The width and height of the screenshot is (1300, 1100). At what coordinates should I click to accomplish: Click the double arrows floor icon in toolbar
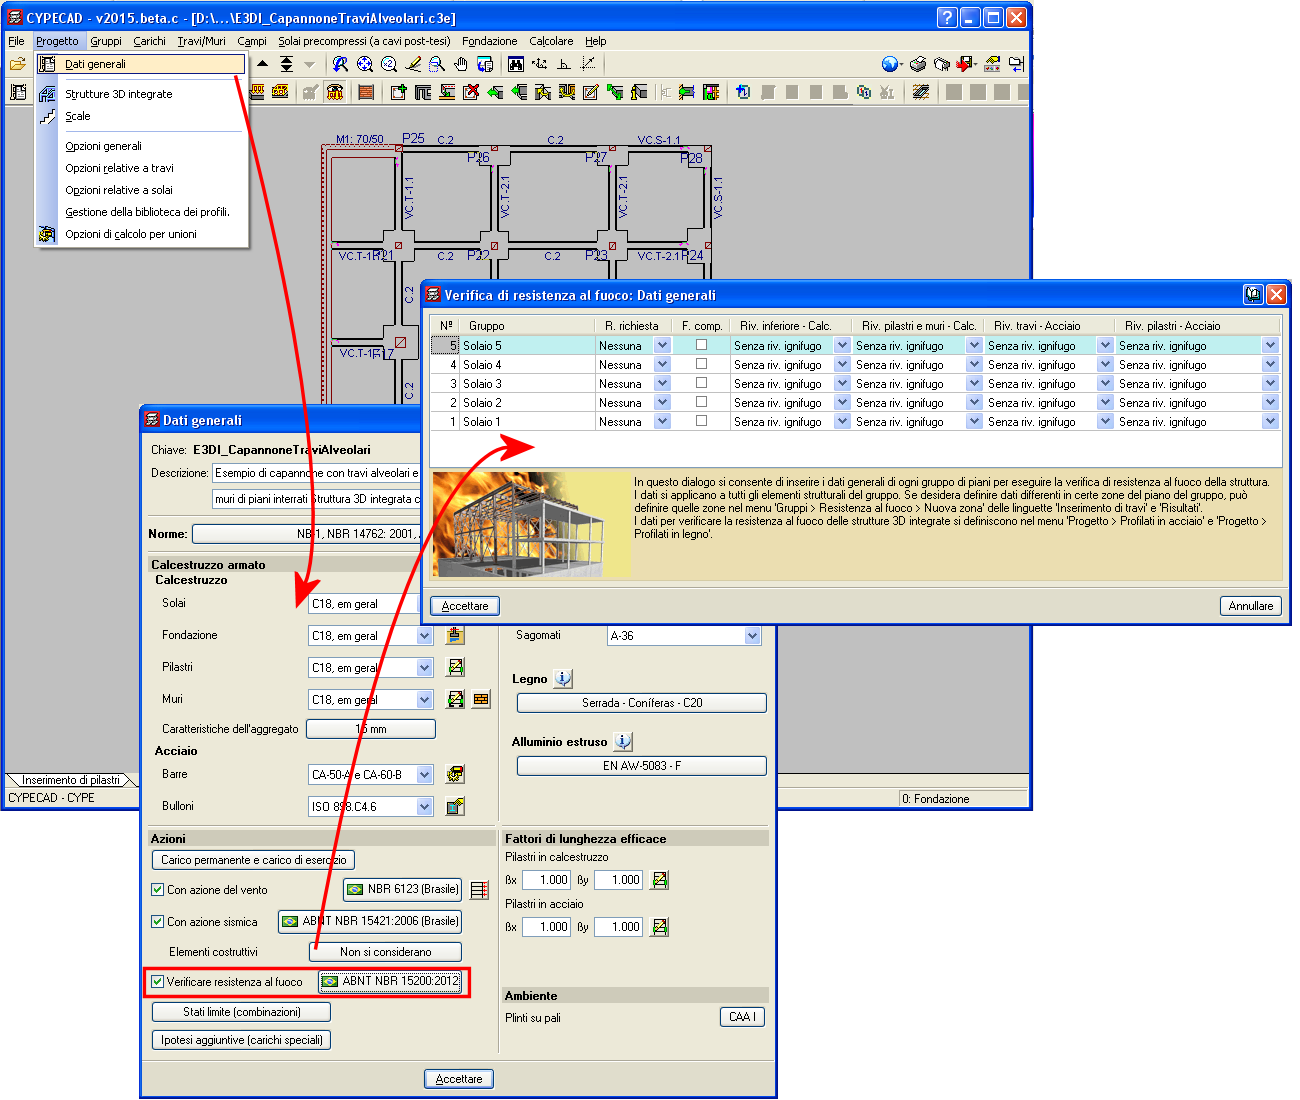[x=287, y=64]
